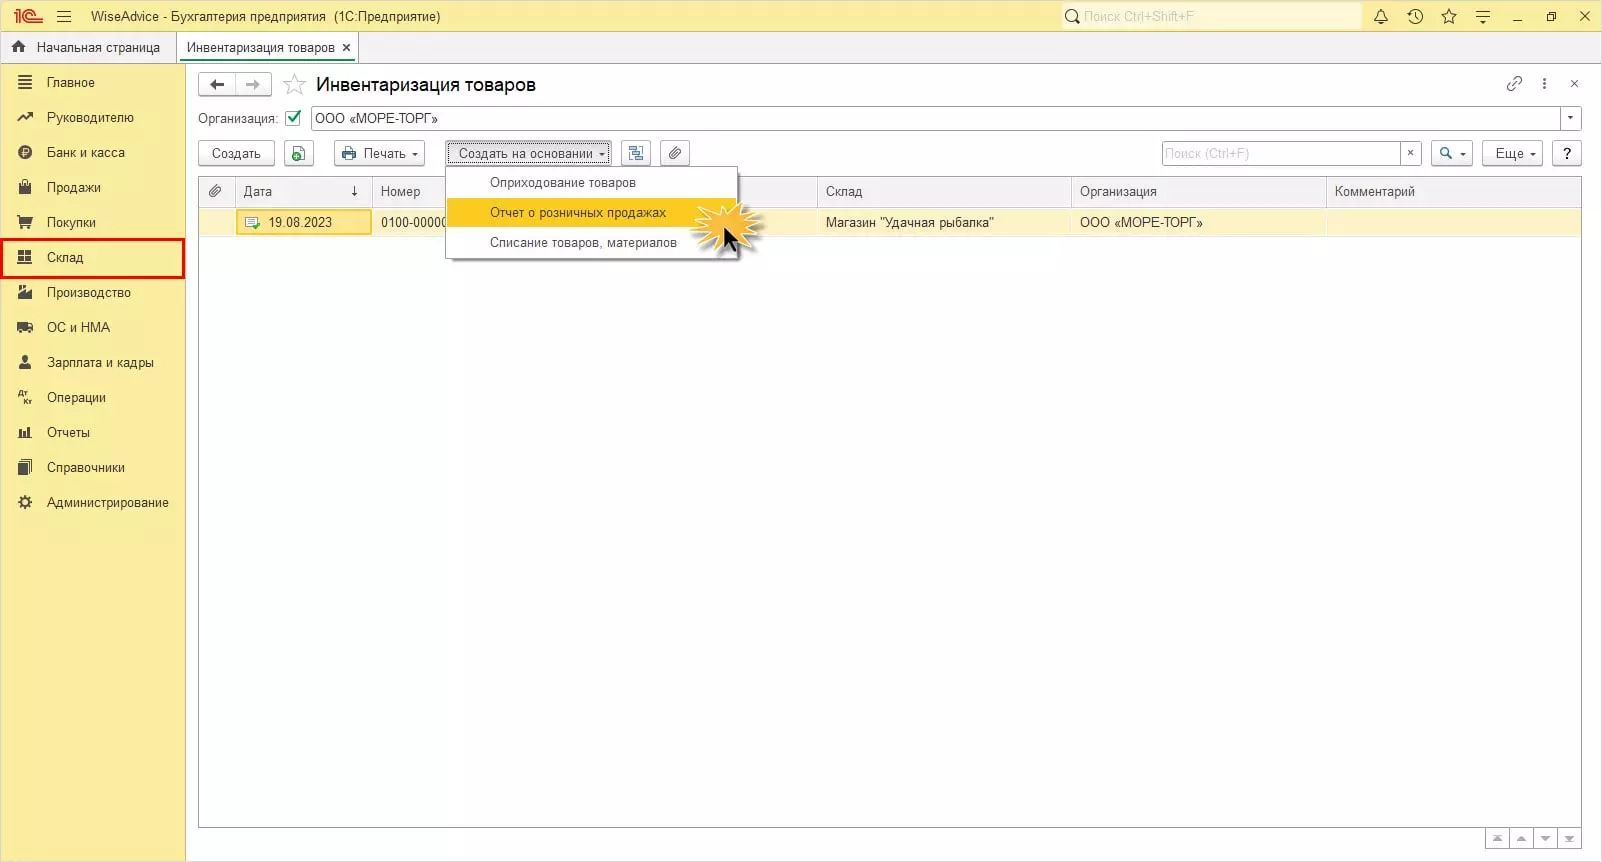Focus the list search field Поиск (Ctrl+F)
The image size is (1602, 862).
pyautogui.click(x=1281, y=153)
